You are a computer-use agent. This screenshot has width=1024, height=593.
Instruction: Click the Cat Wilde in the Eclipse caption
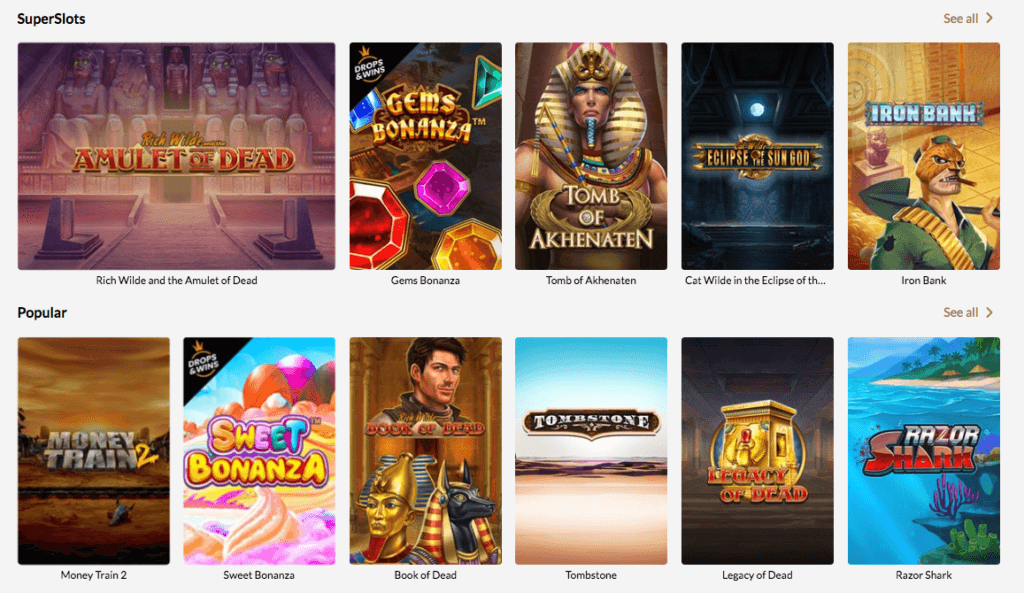[755, 280]
